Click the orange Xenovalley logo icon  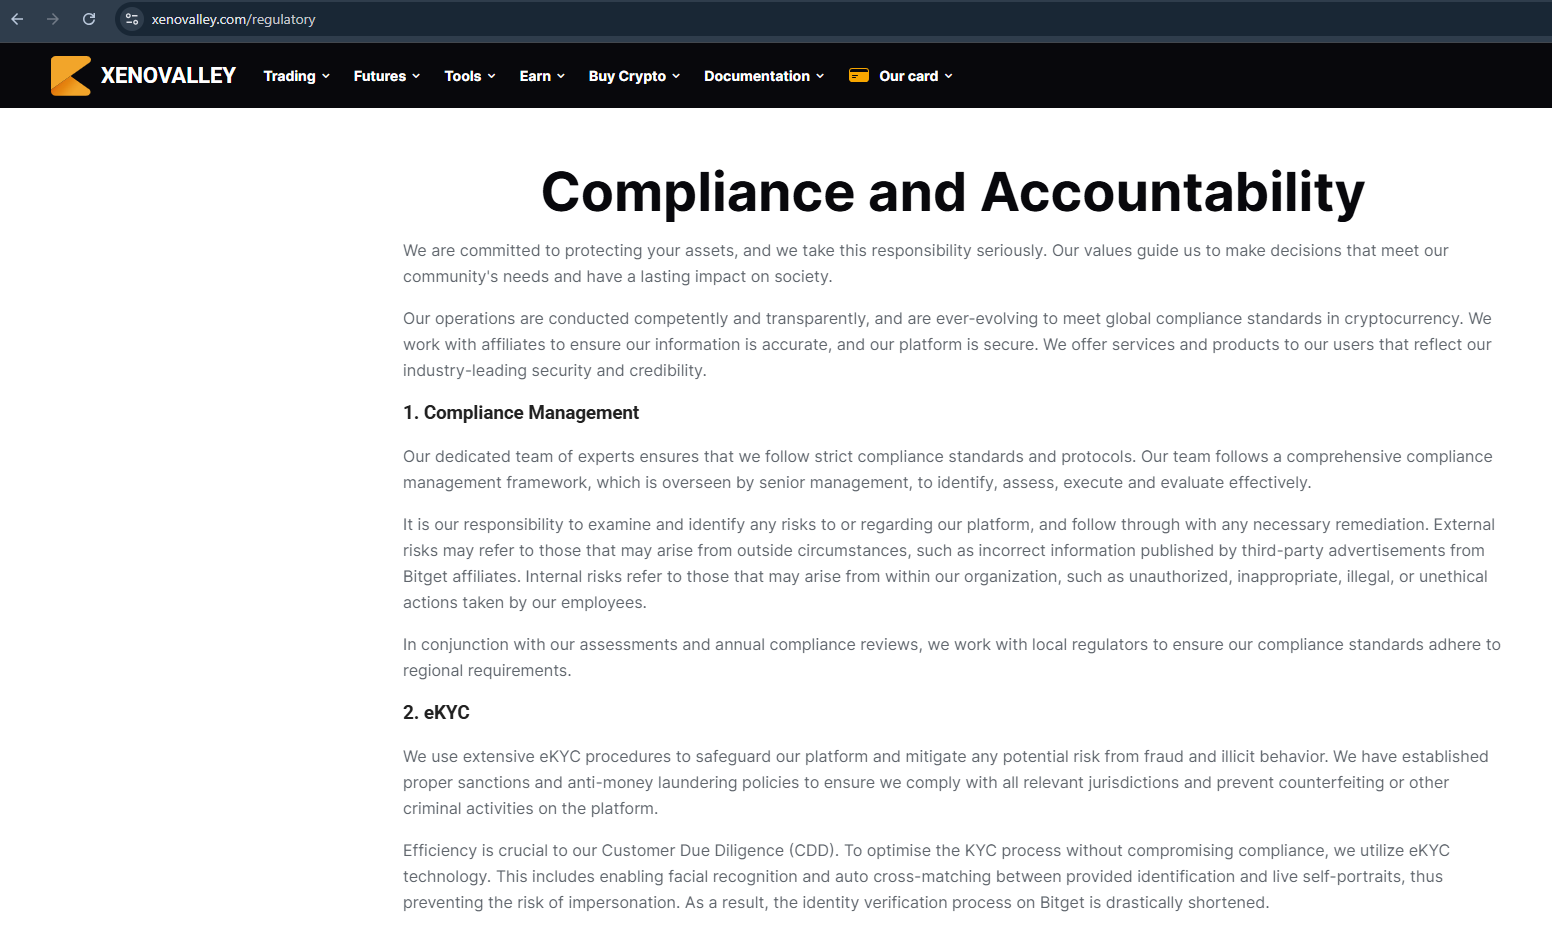coord(71,76)
